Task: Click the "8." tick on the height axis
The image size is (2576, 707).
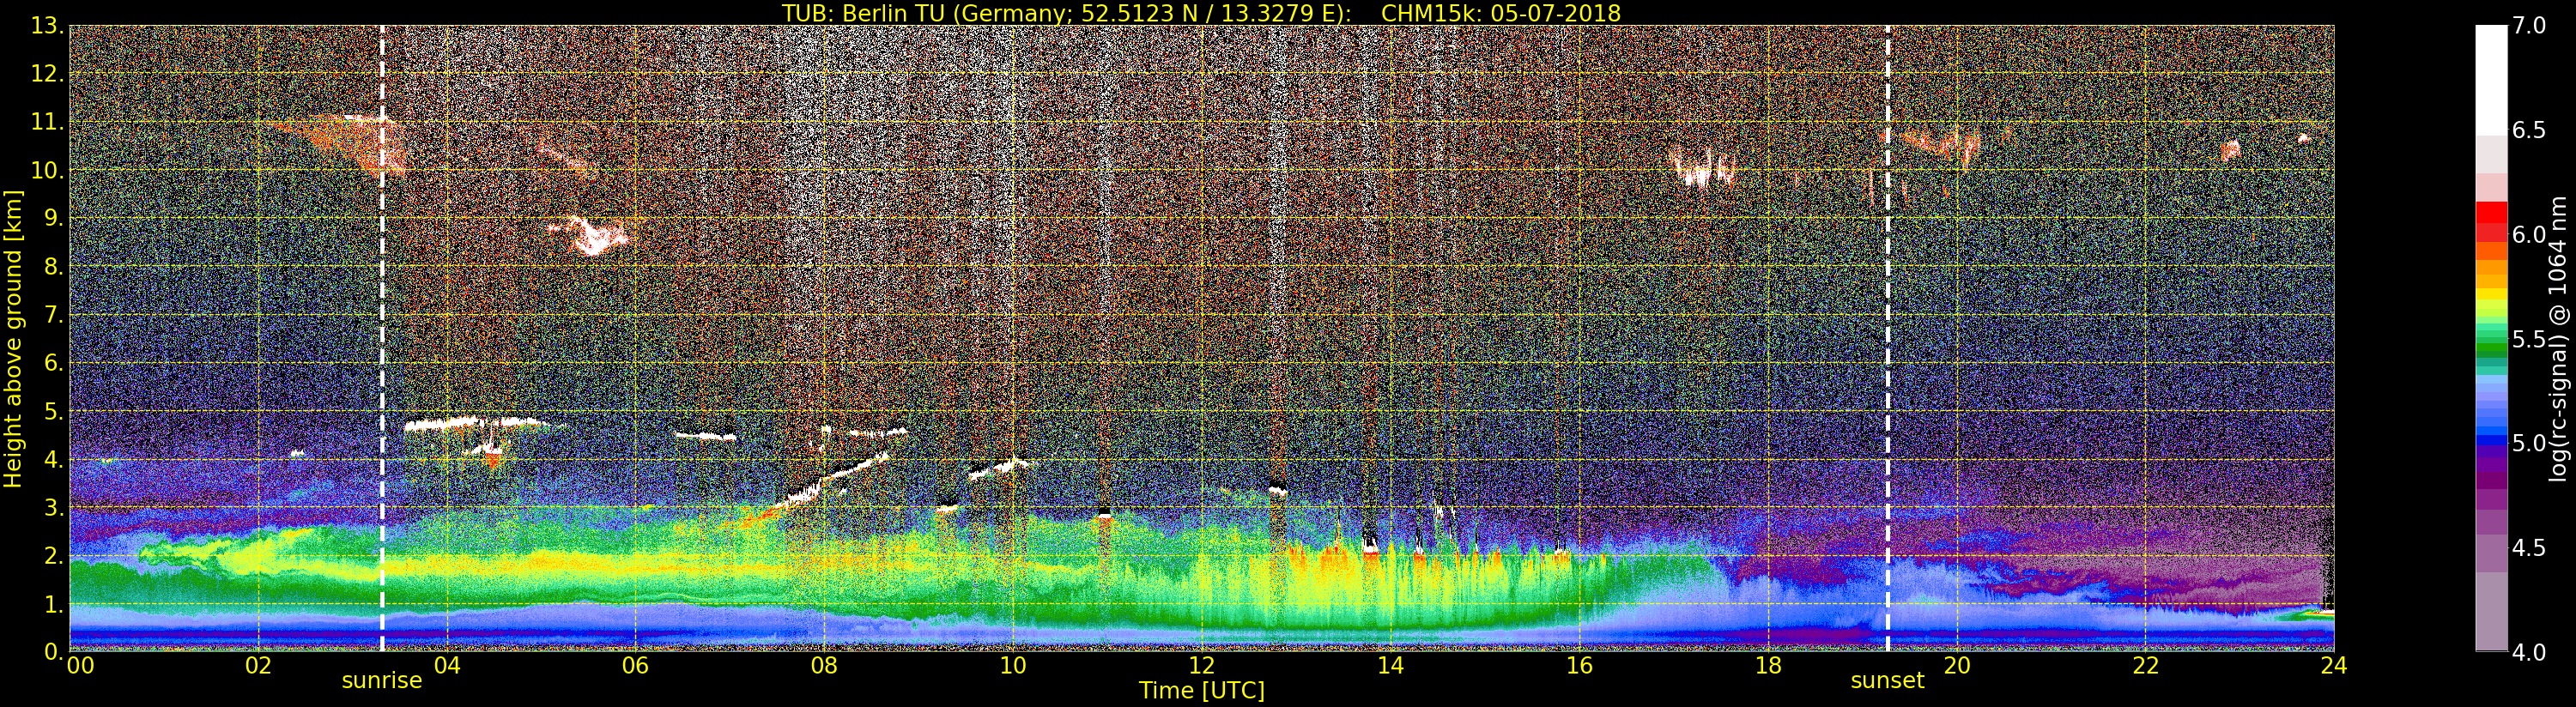Action: pos(53,267)
